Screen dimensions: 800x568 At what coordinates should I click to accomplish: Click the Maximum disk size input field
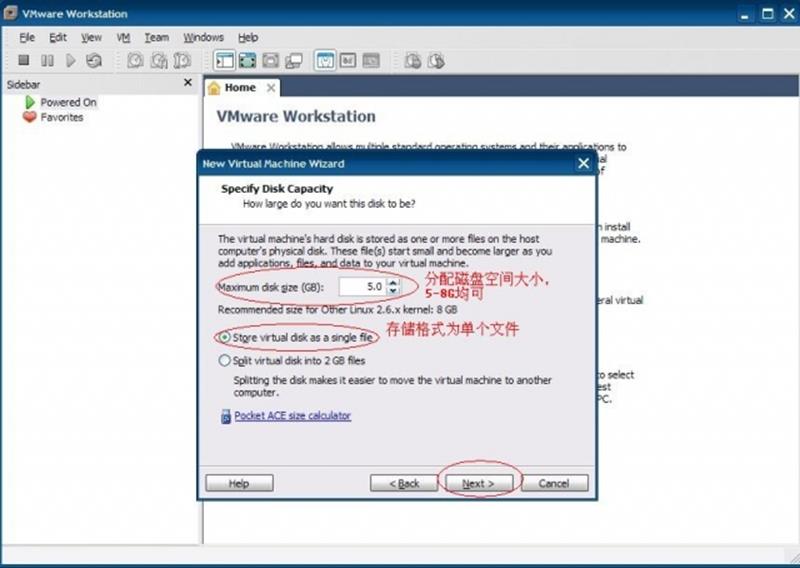click(363, 286)
